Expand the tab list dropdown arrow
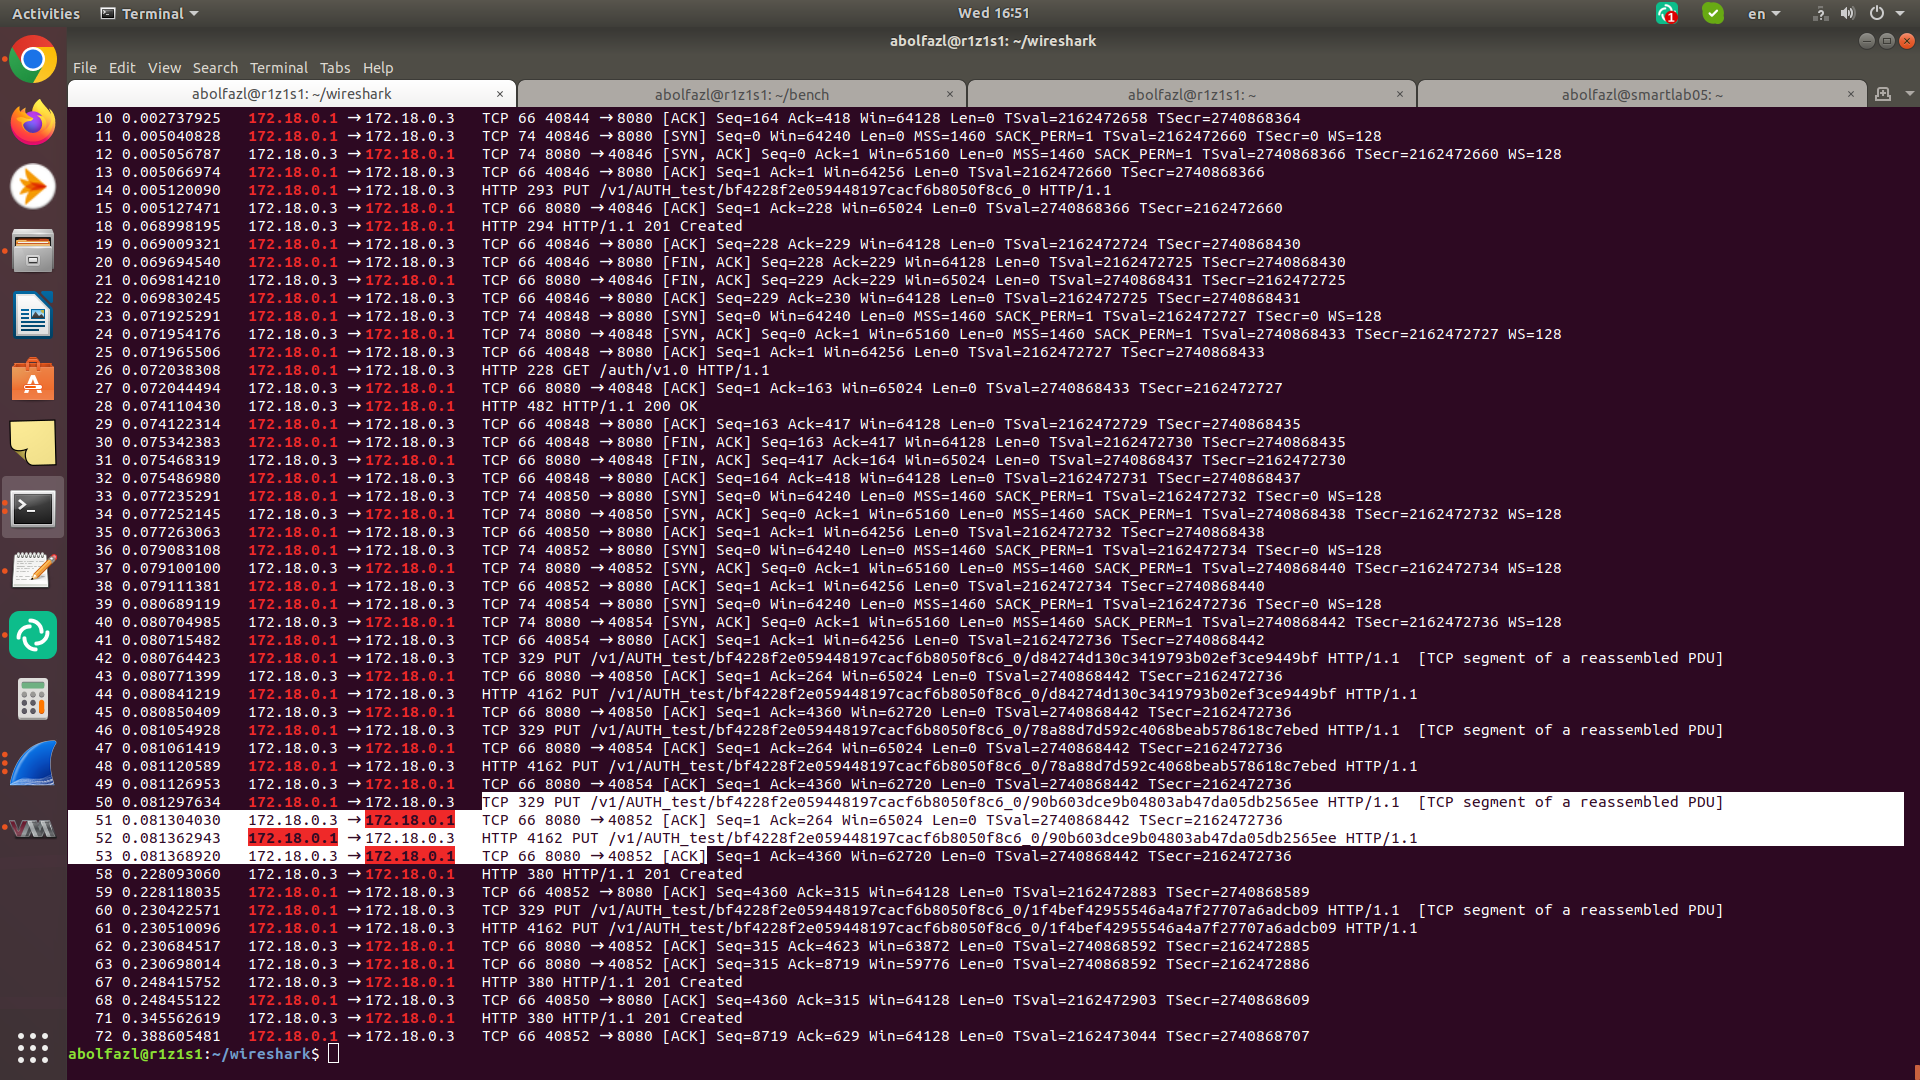Image resolution: width=1920 pixels, height=1080 pixels. [1909, 94]
